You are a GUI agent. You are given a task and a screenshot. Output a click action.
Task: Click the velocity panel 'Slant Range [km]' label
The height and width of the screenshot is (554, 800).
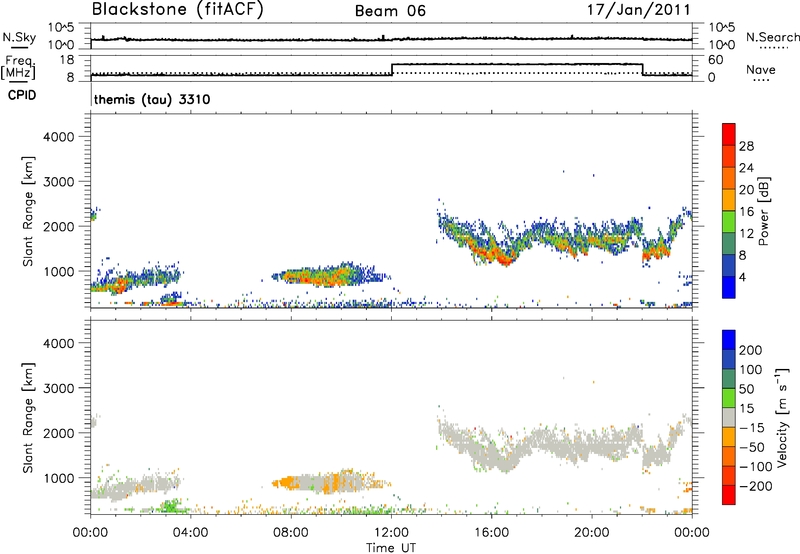(x=28, y=418)
